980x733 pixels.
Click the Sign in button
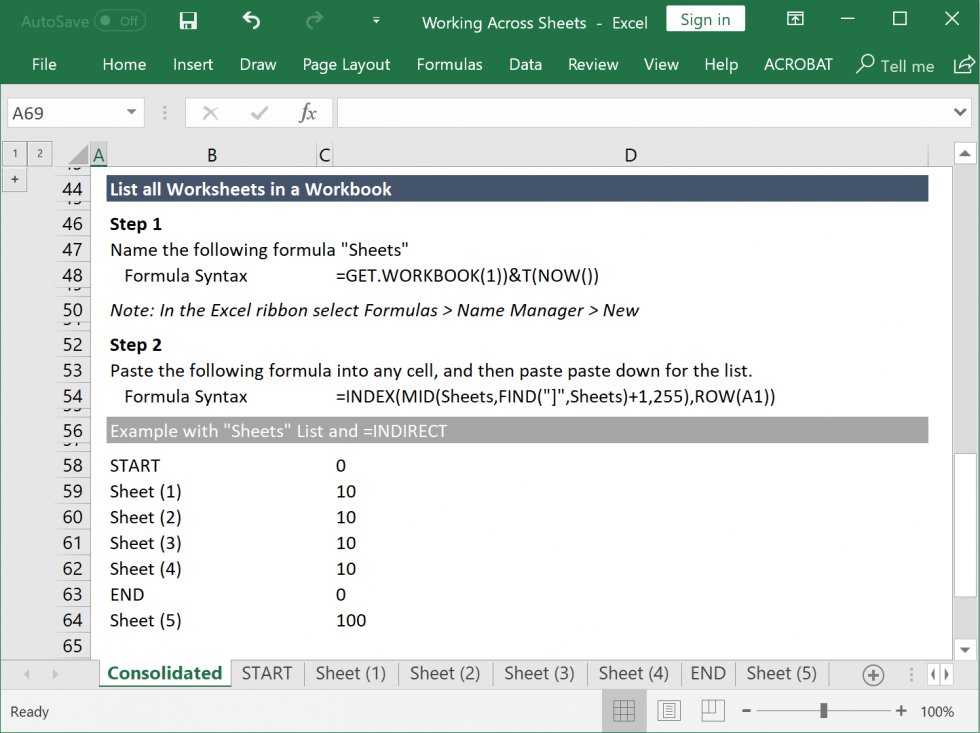705,18
